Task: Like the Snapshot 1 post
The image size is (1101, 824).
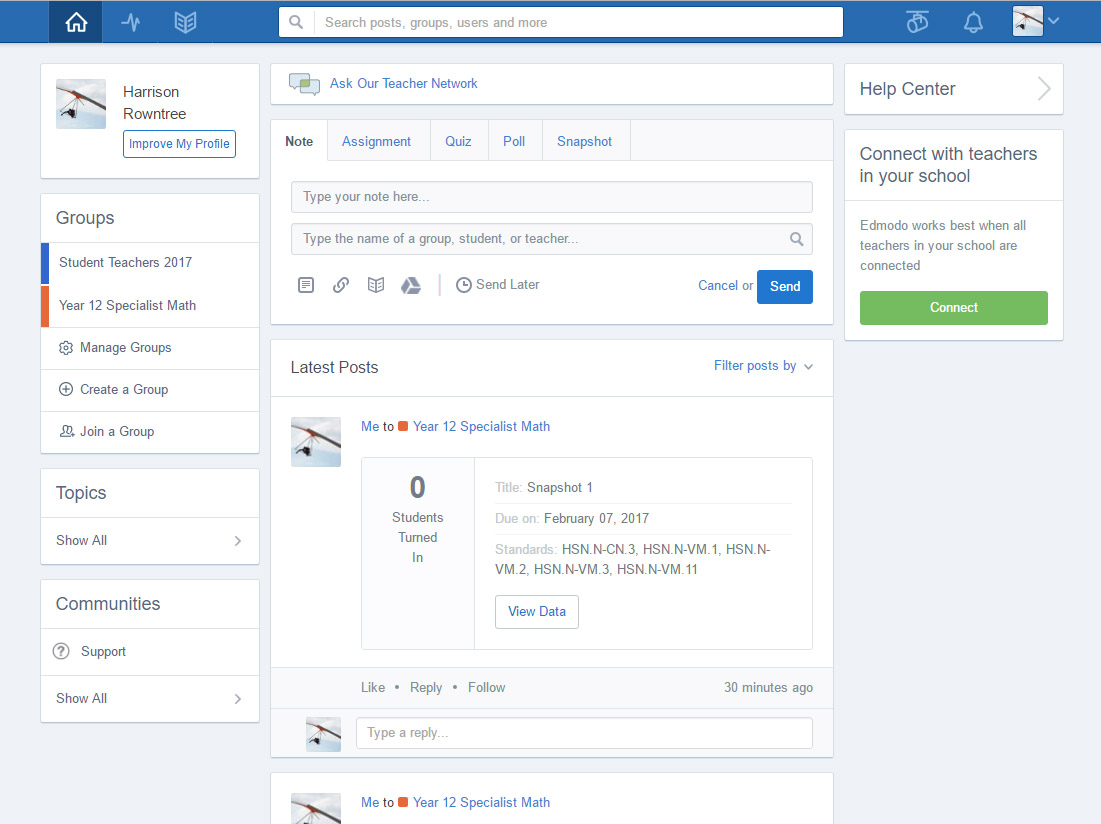Action: pos(373,687)
